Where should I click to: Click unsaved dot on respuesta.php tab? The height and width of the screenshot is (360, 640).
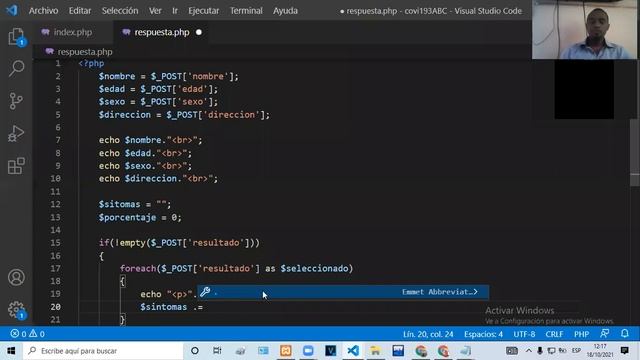click(x=199, y=32)
